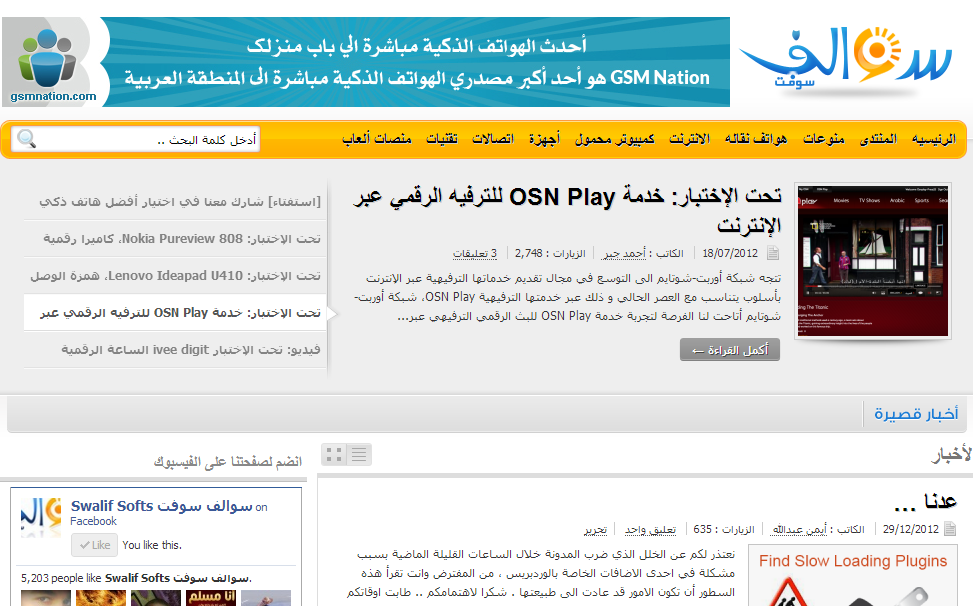973x606 pixels.
Task: Click the document icon beside 29/12/2012
Action: click(x=950, y=529)
